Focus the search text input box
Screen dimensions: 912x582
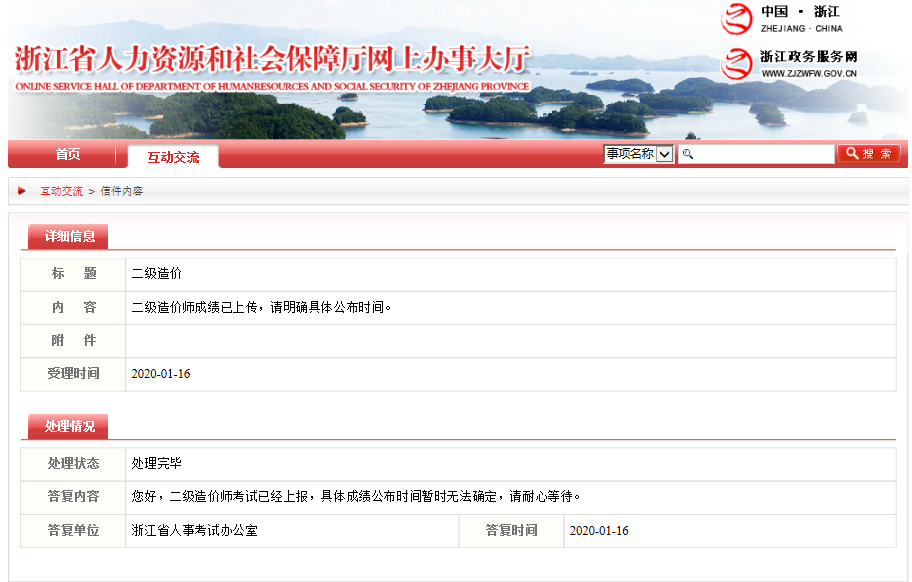(x=762, y=154)
